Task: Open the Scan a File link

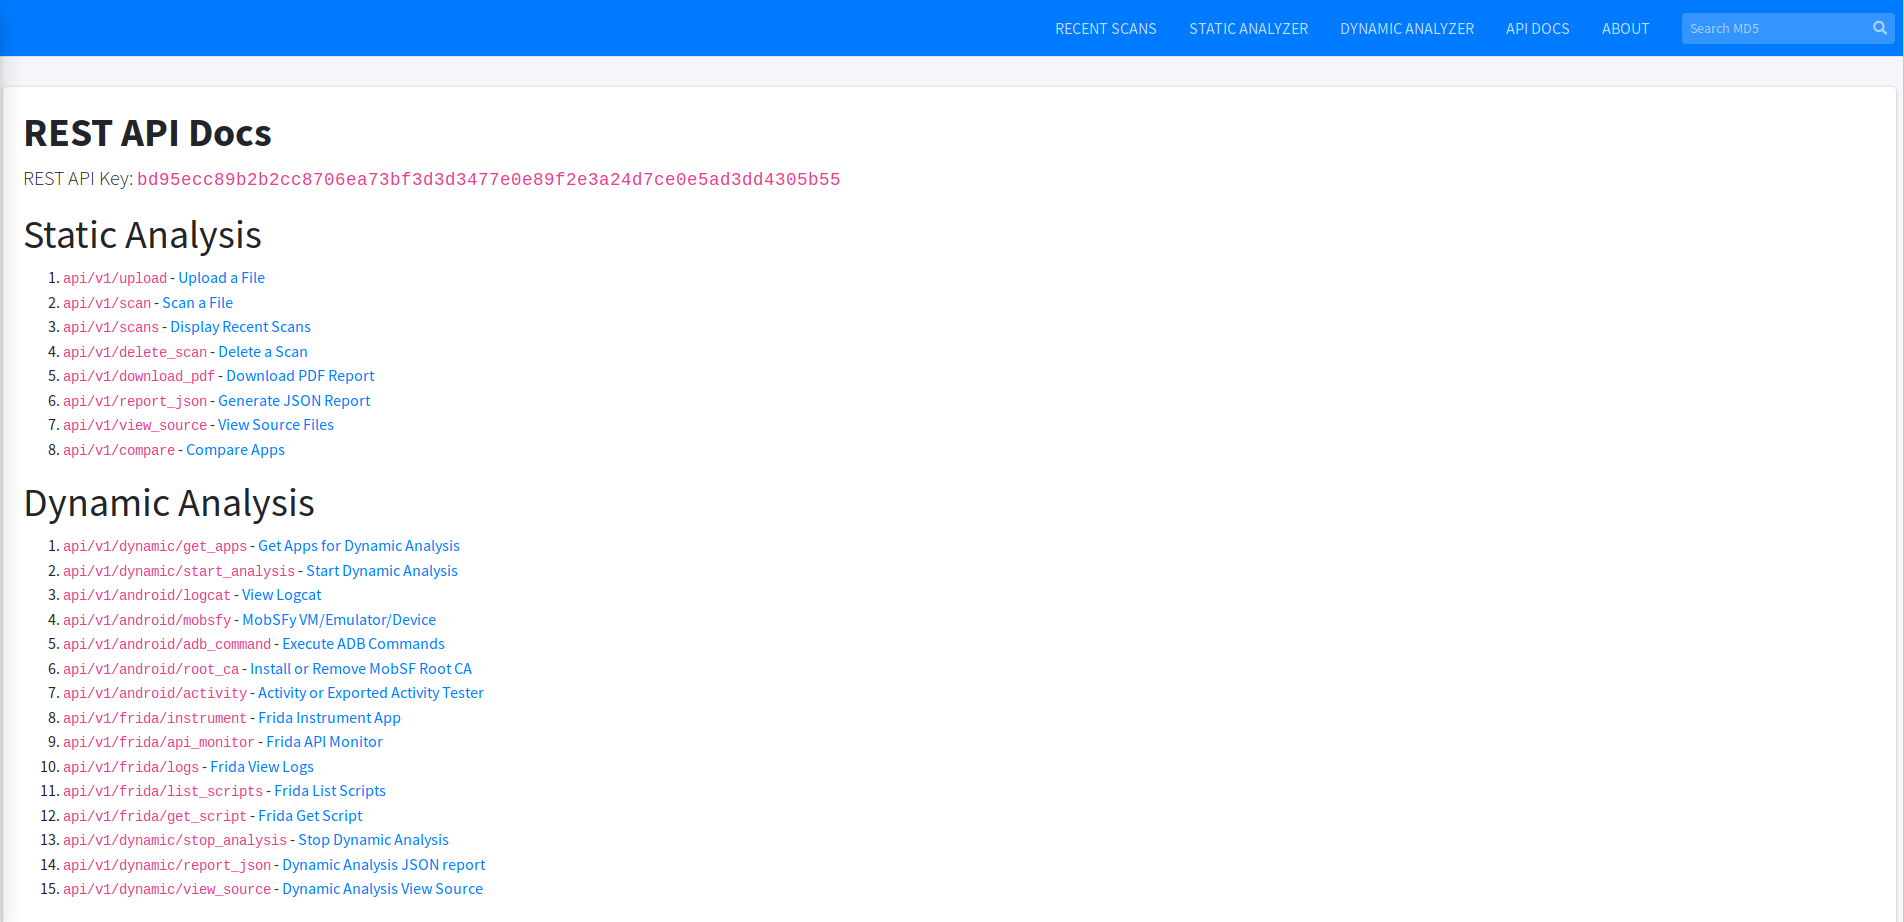Action: tap(197, 303)
